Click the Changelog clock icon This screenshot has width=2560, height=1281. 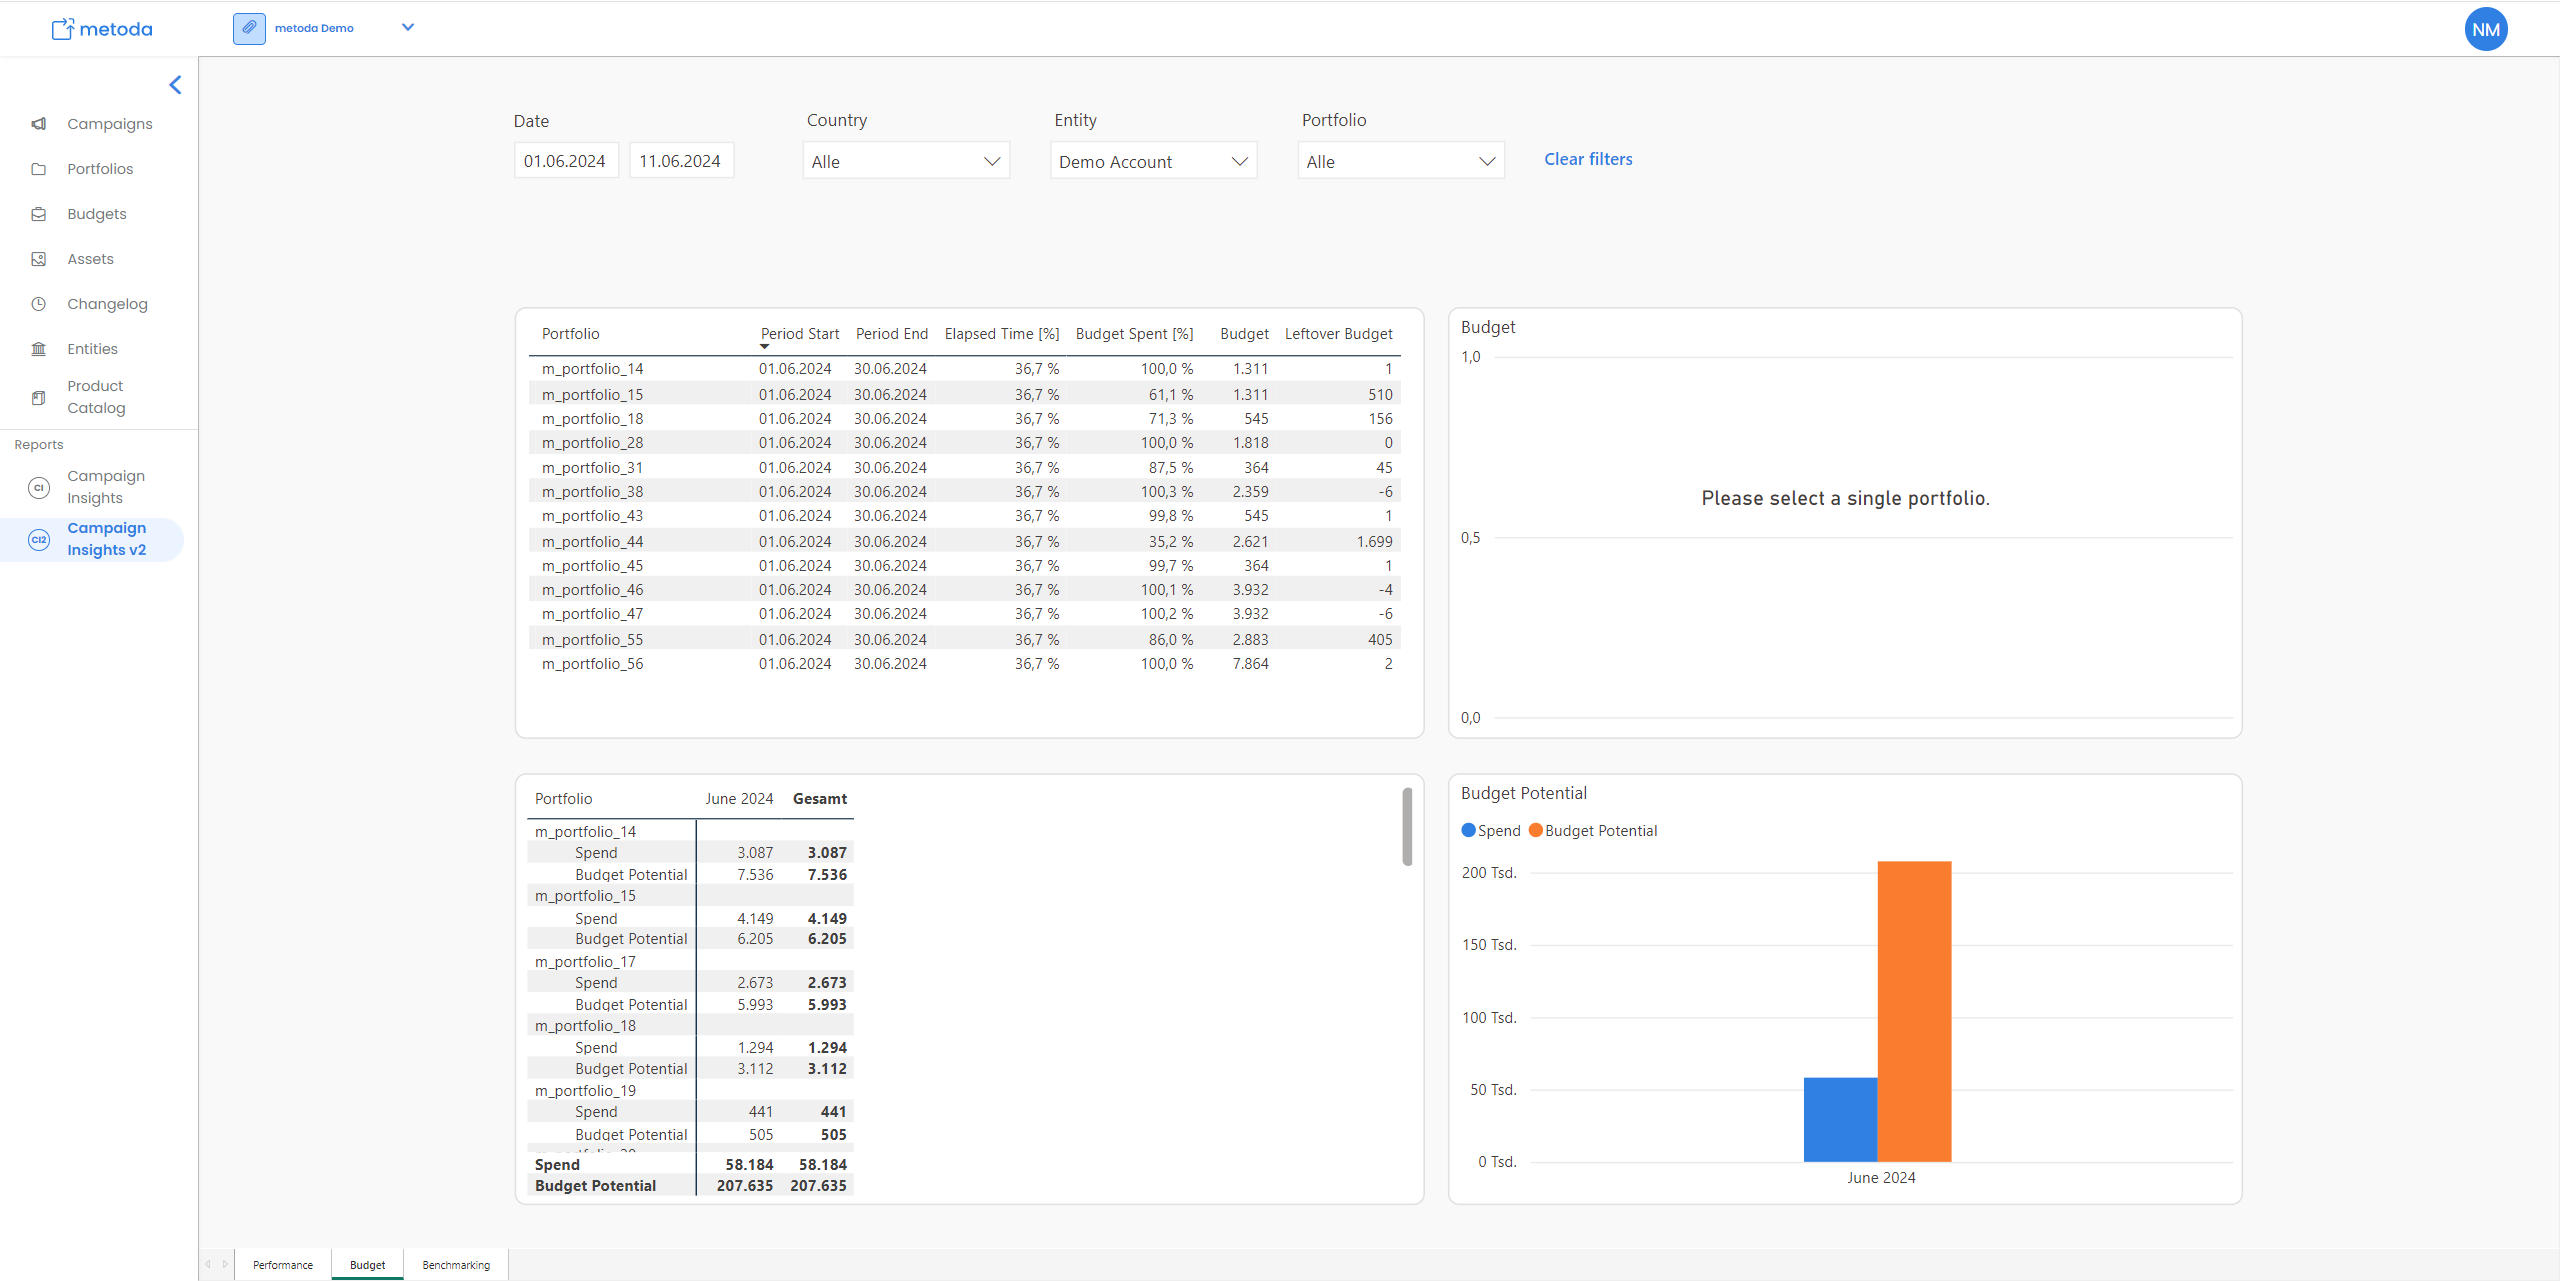coord(39,304)
